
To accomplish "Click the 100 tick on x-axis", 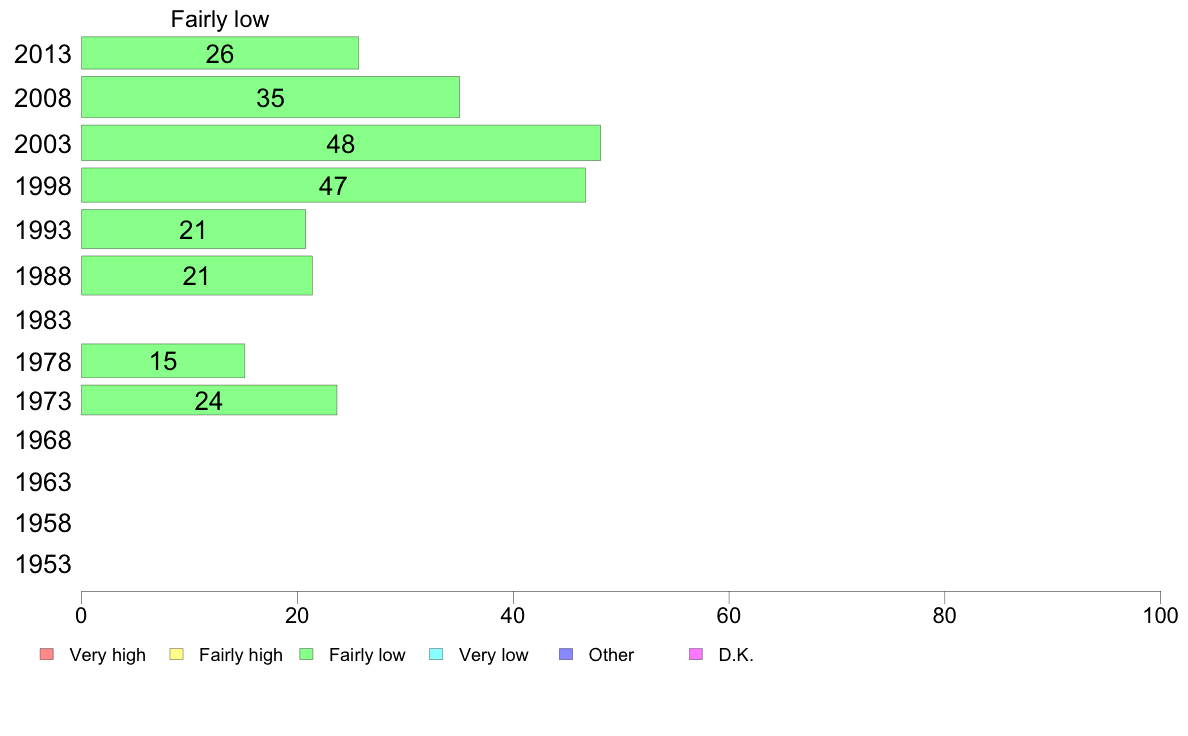I will [1159, 615].
